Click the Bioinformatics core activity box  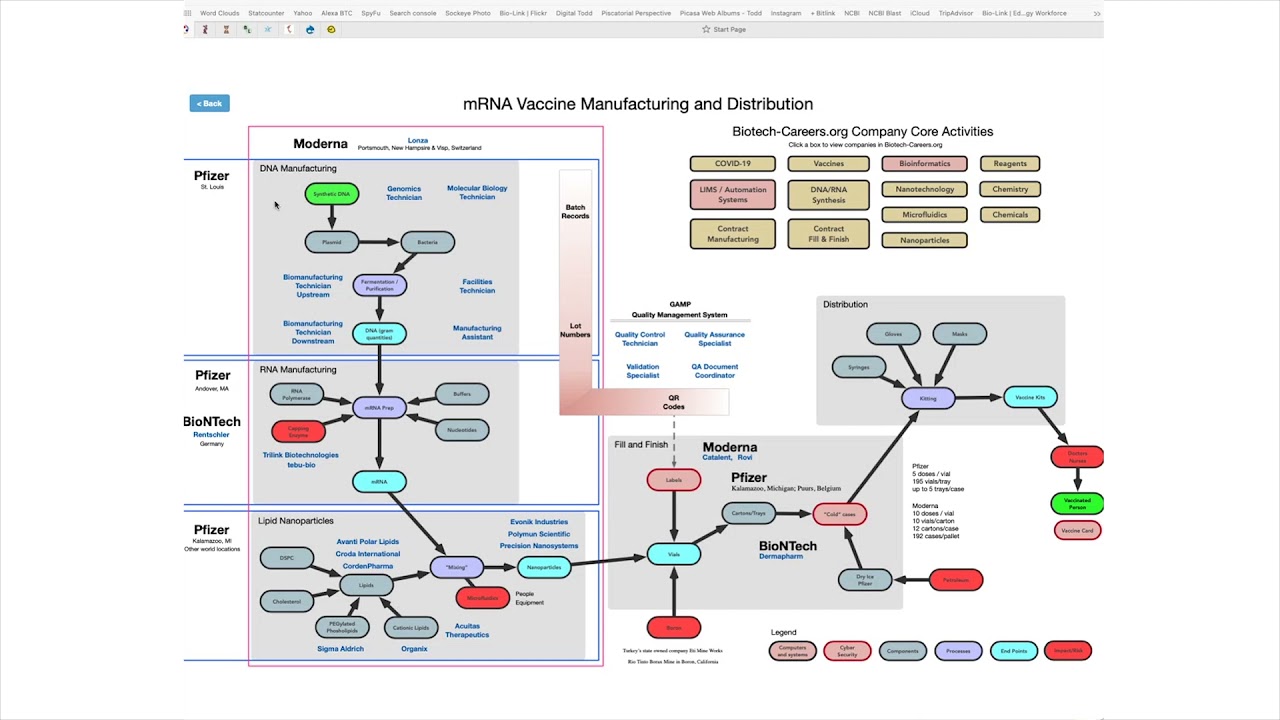(924, 164)
